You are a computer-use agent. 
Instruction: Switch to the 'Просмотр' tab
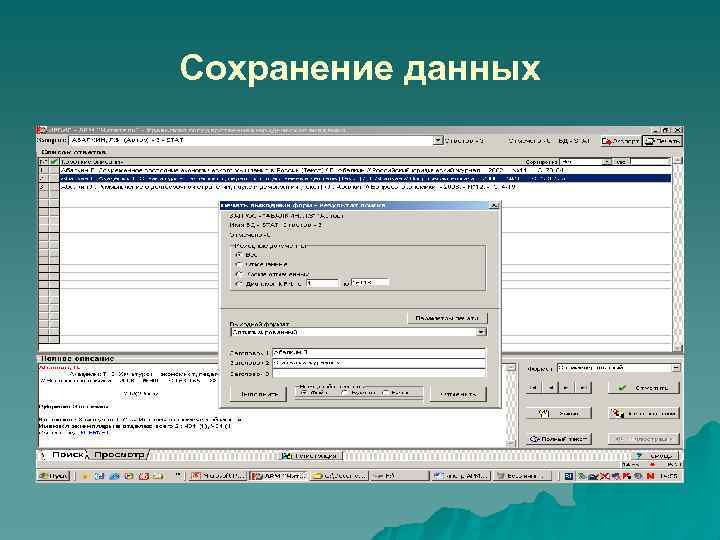click(118, 455)
